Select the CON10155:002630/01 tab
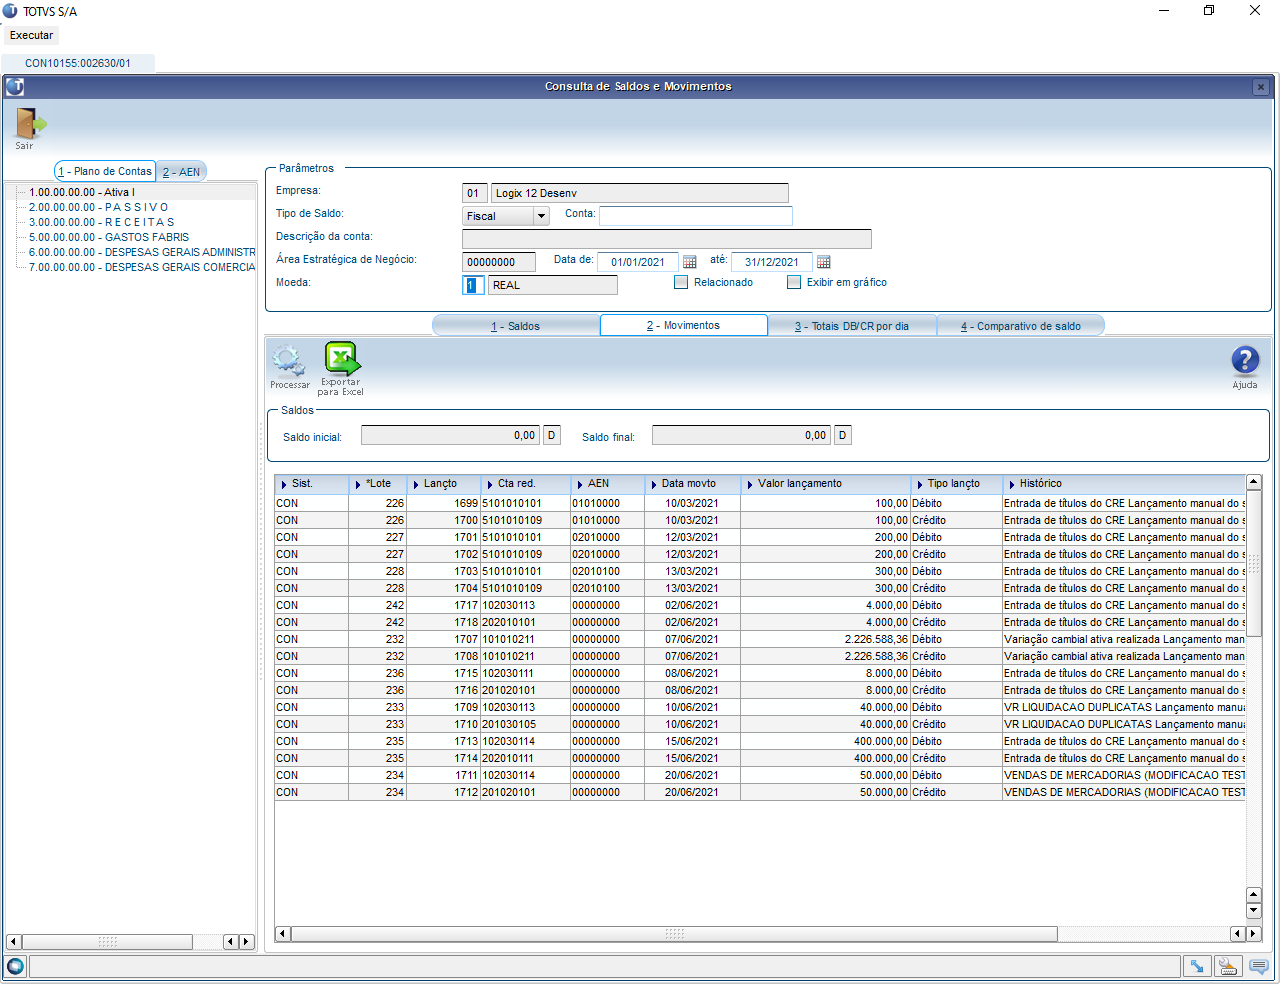Image resolution: width=1280 pixels, height=984 pixels. click(x=78, y=63)
